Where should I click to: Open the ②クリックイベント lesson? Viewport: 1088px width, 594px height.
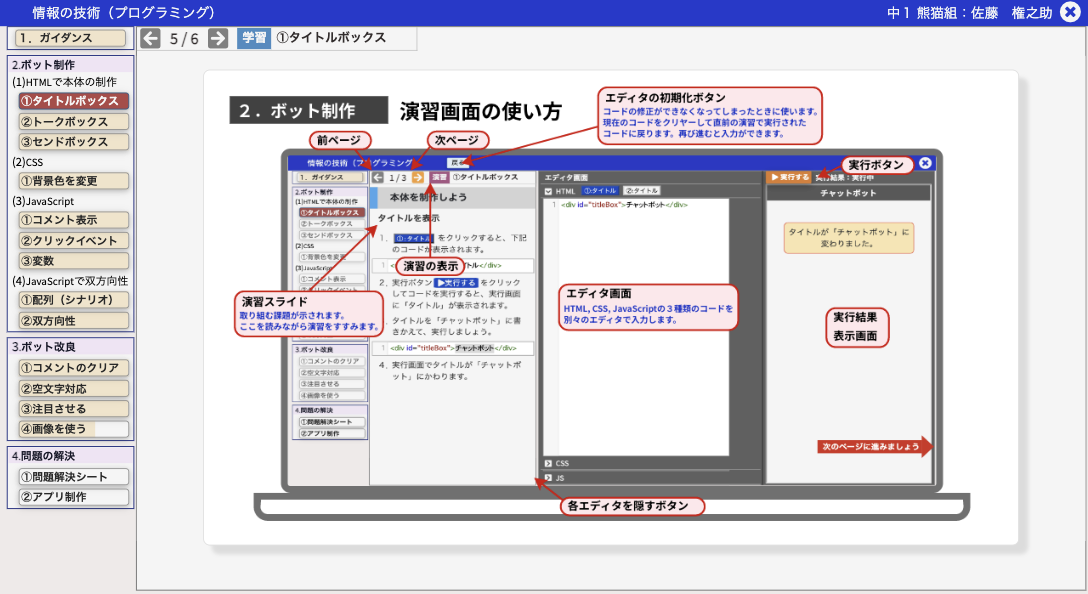[74, 241]
